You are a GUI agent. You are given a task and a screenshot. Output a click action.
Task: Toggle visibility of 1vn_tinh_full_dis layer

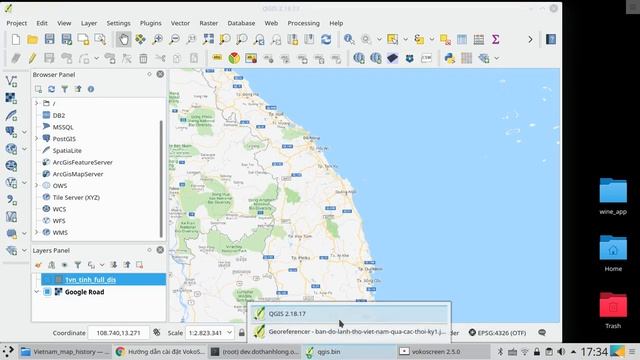pyautogui.click(x=47, y=280)
